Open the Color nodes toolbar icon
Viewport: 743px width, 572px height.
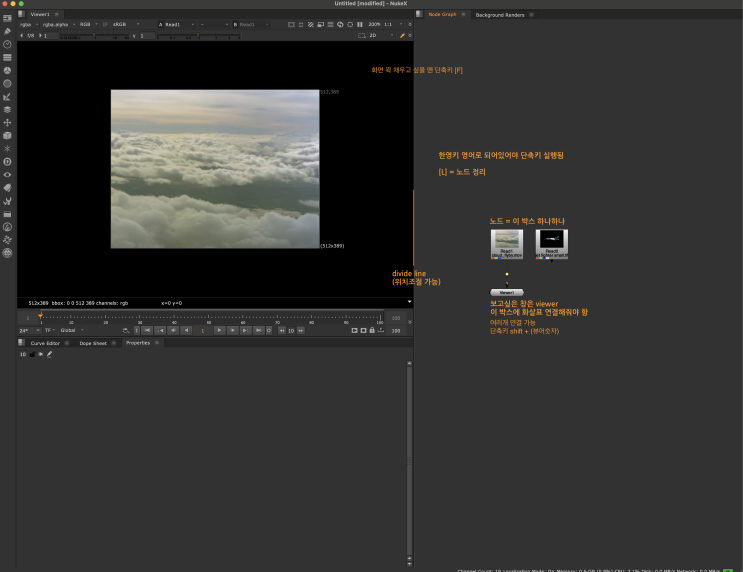pos(7,70)
